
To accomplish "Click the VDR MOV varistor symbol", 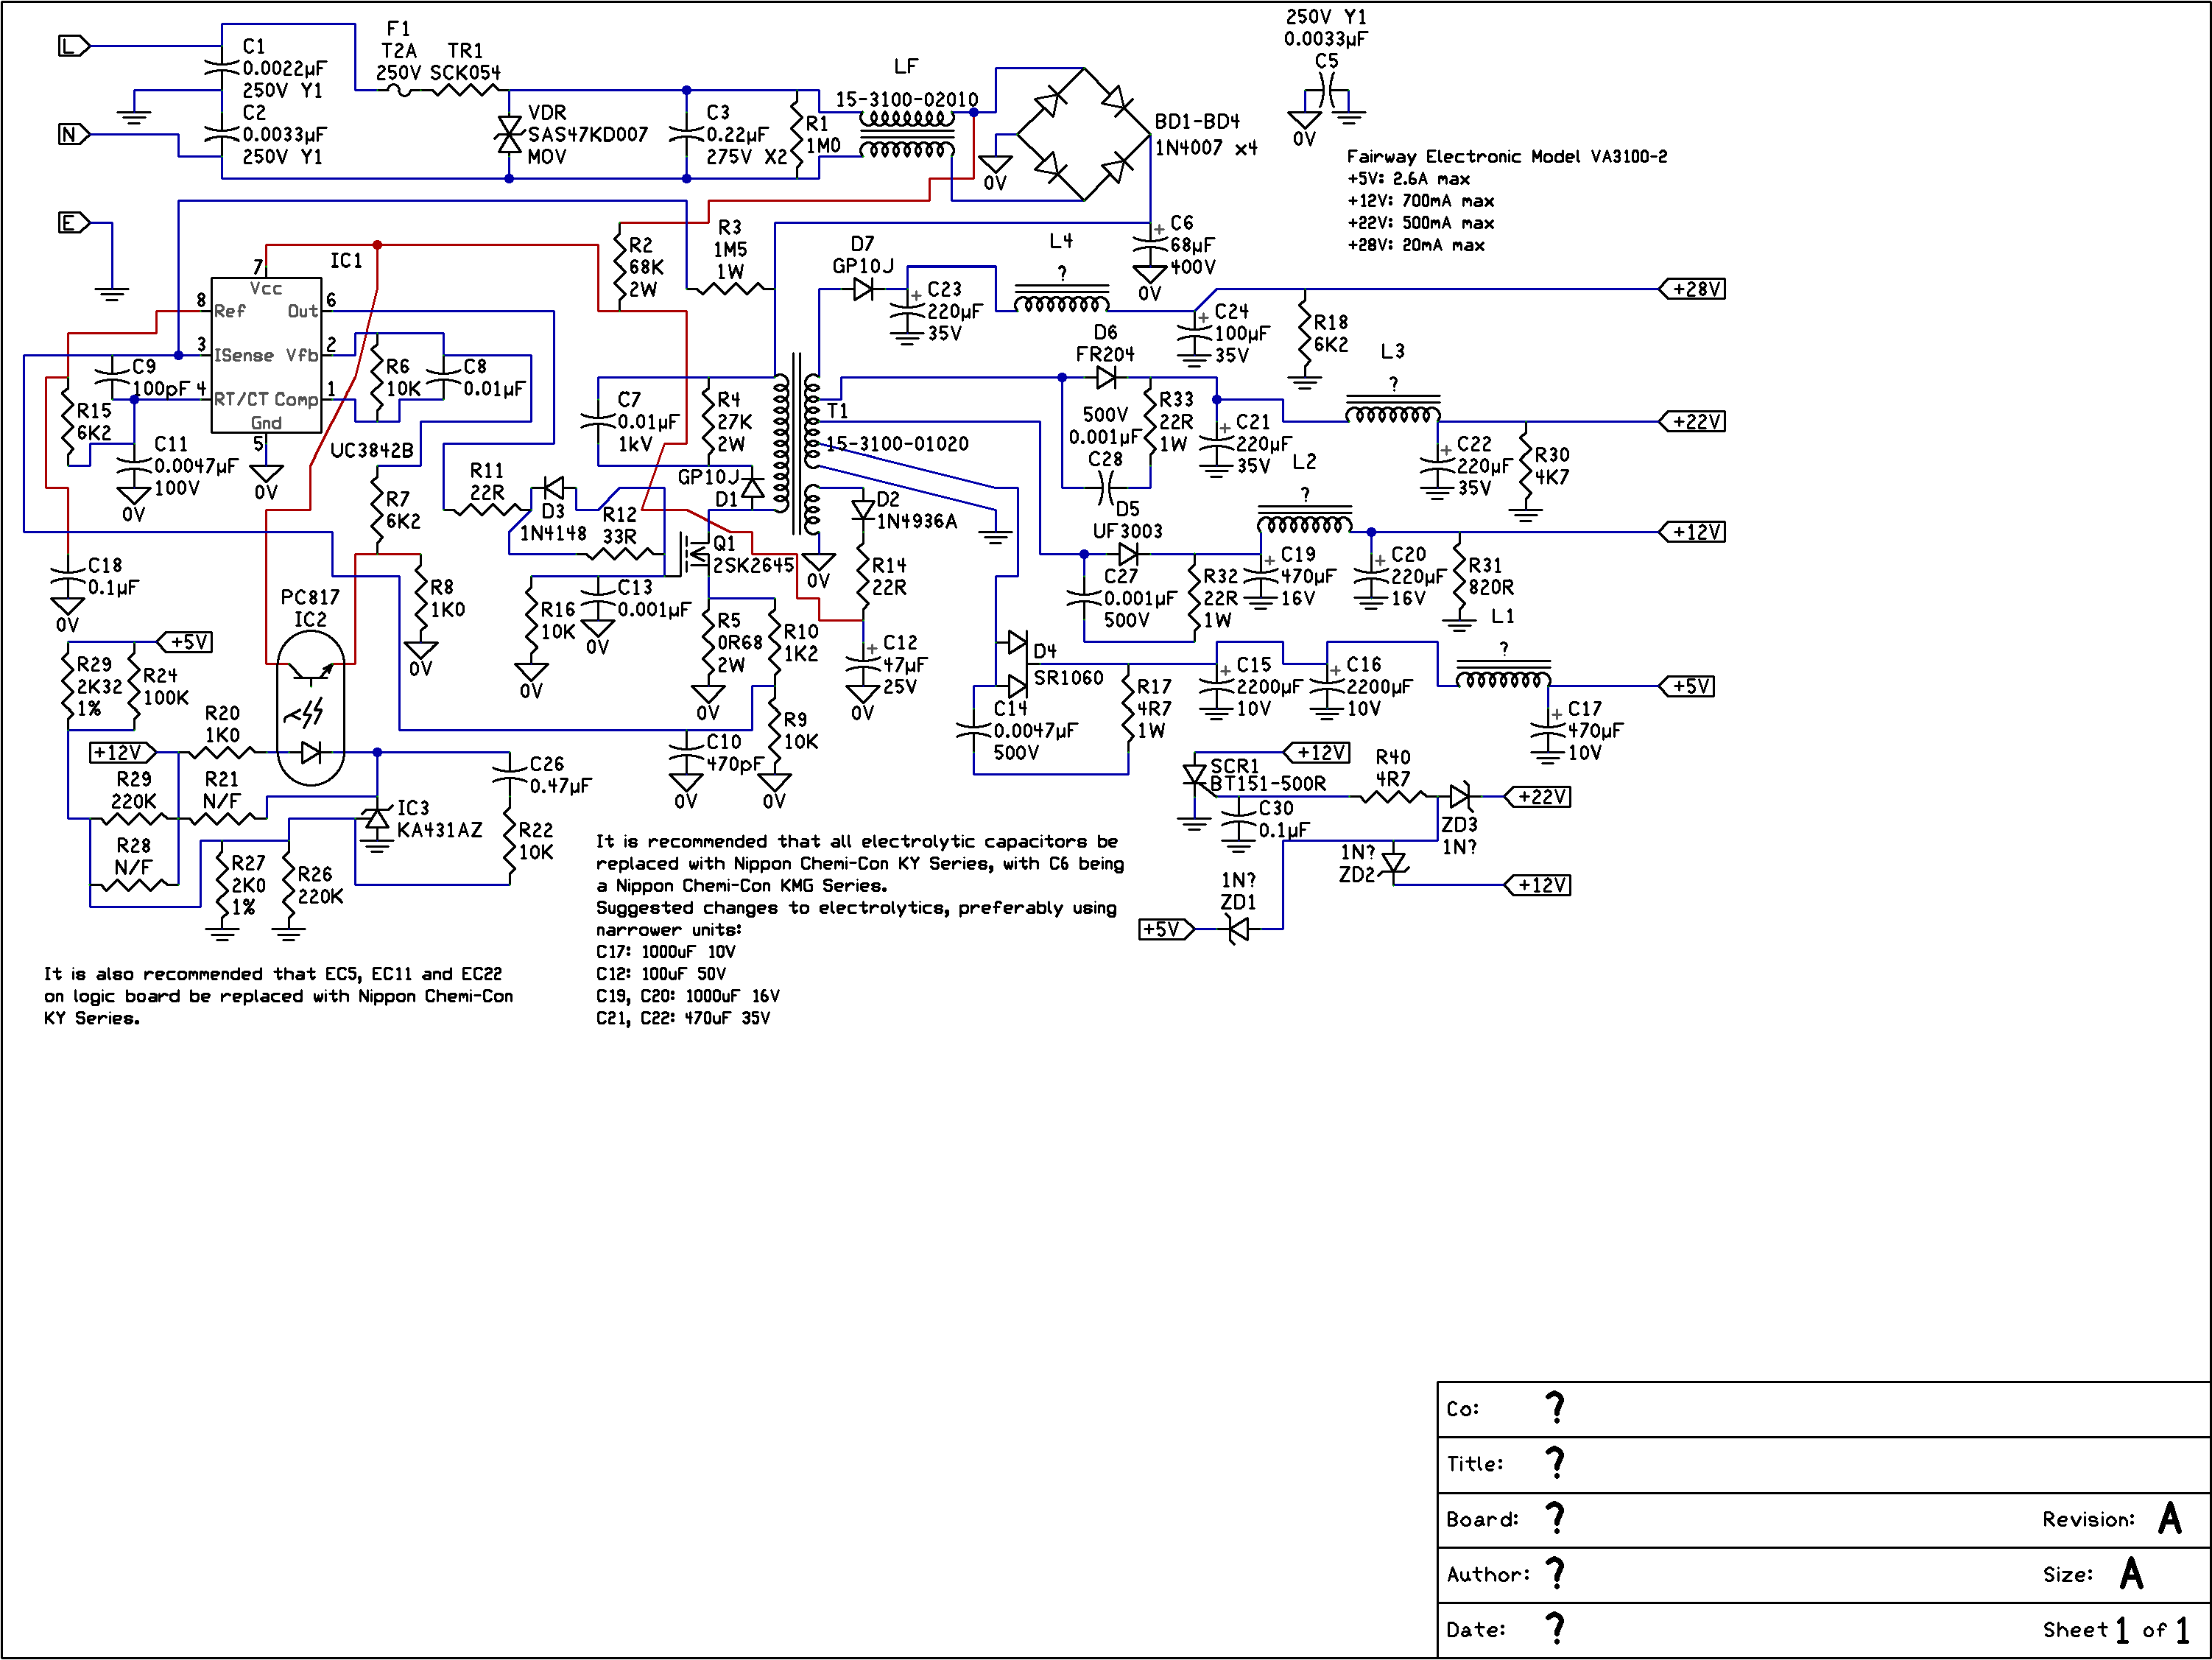I will [509, 134].
